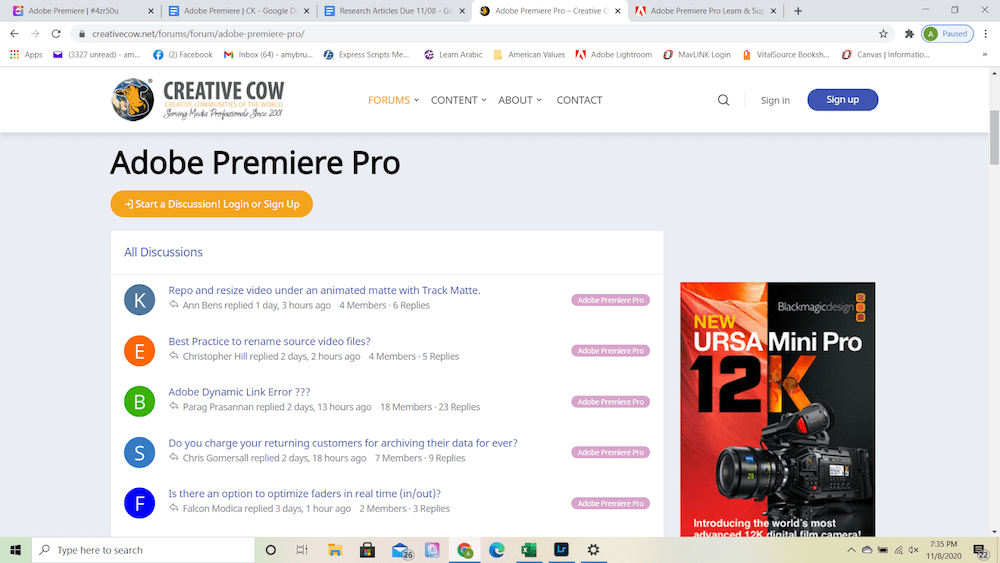Open the Gmail Inbox bookmark
Image resolution: width=1000 pixels, height=563 pixels.
pyautogui.click(x=268, y=55)
